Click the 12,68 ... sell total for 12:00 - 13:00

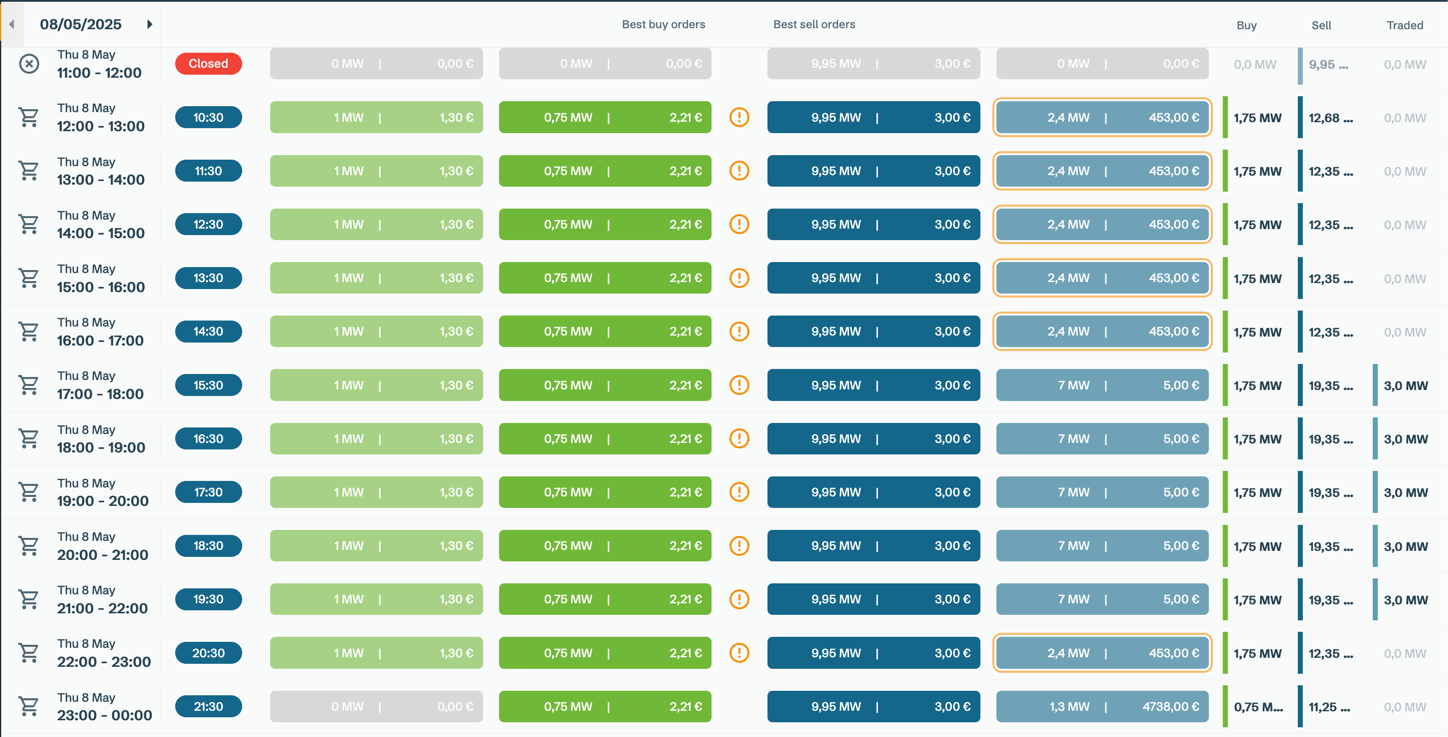click(1331, 118)
